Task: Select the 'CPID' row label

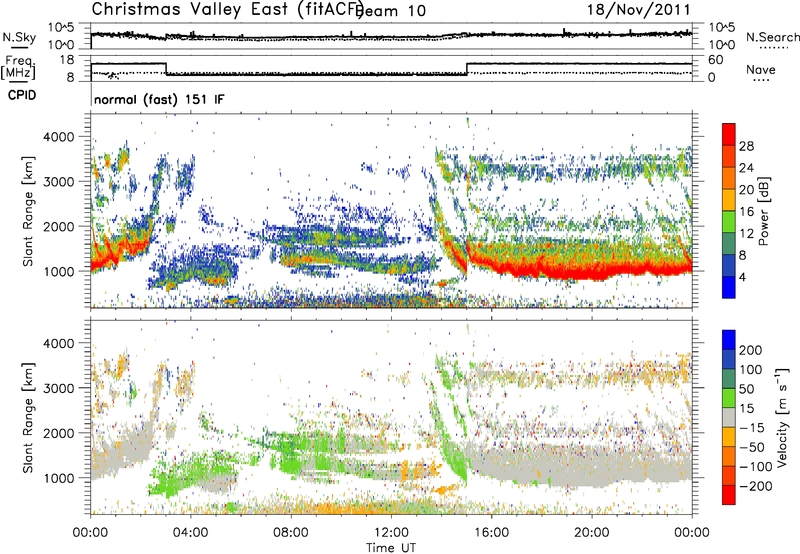Action: (22, 95)
